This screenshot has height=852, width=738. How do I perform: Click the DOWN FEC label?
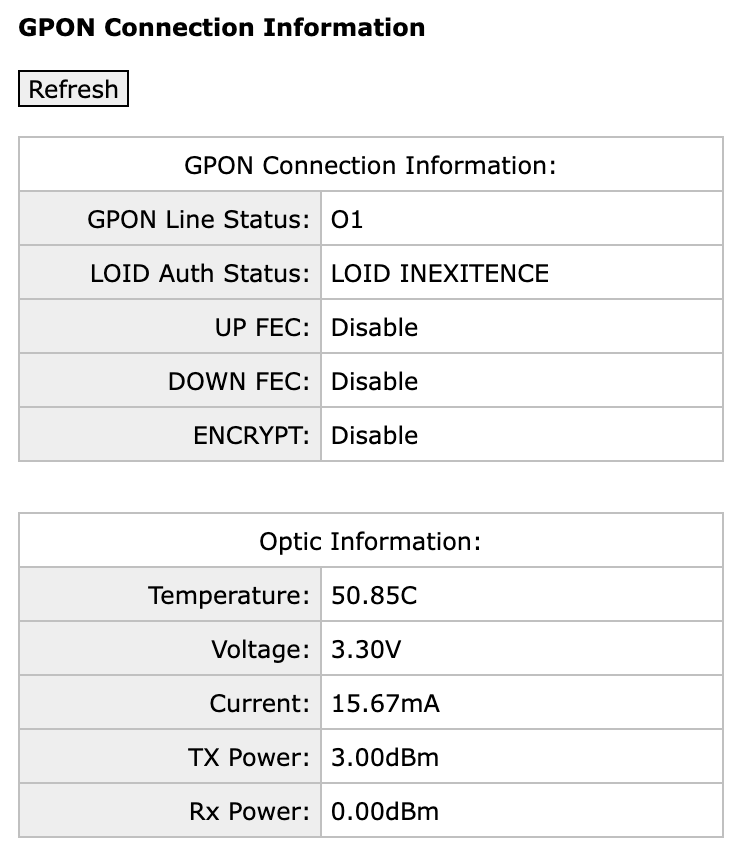(x=239, y=381)
